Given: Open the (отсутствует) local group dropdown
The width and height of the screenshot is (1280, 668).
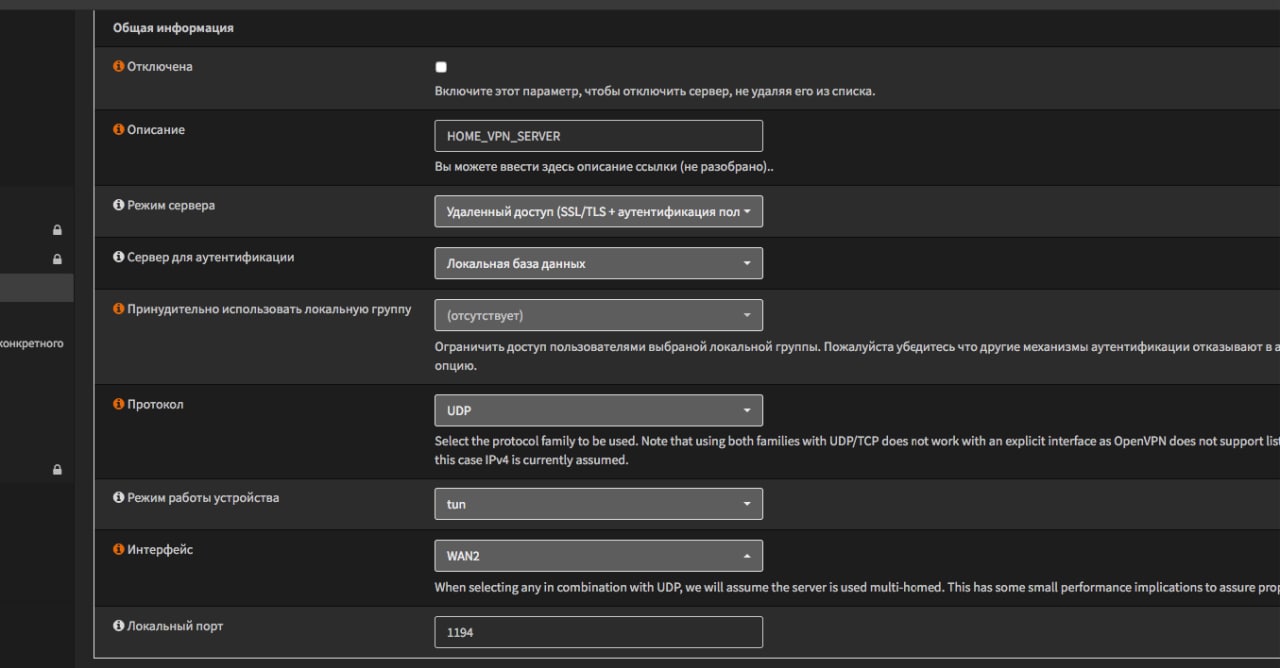Looking at the screenshot, I should click(x=598, y=315).
